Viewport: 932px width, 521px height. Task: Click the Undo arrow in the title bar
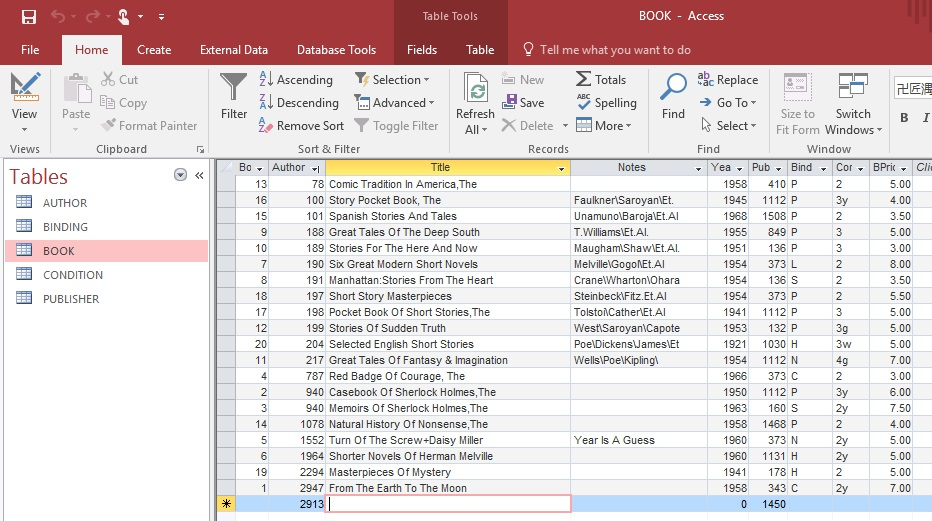[x=58, y=17]
